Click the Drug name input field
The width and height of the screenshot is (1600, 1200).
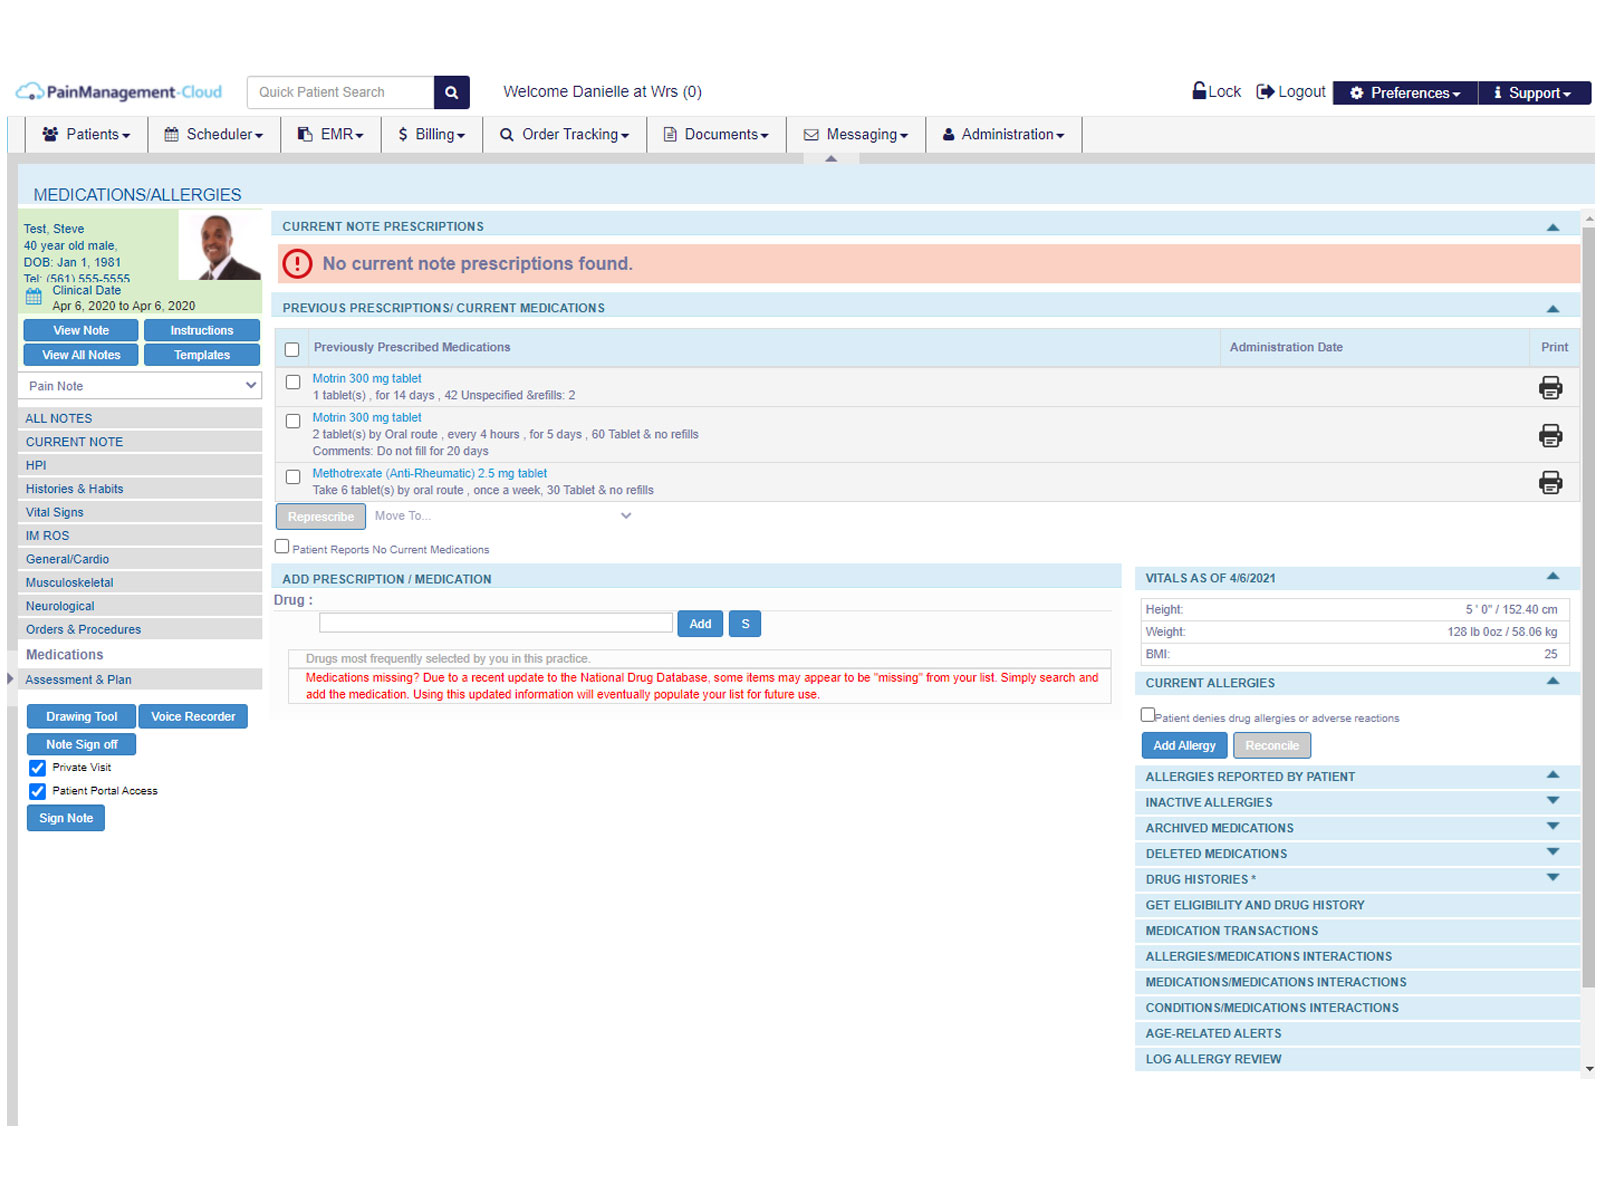pyautogui.click(x=496, y=623)
